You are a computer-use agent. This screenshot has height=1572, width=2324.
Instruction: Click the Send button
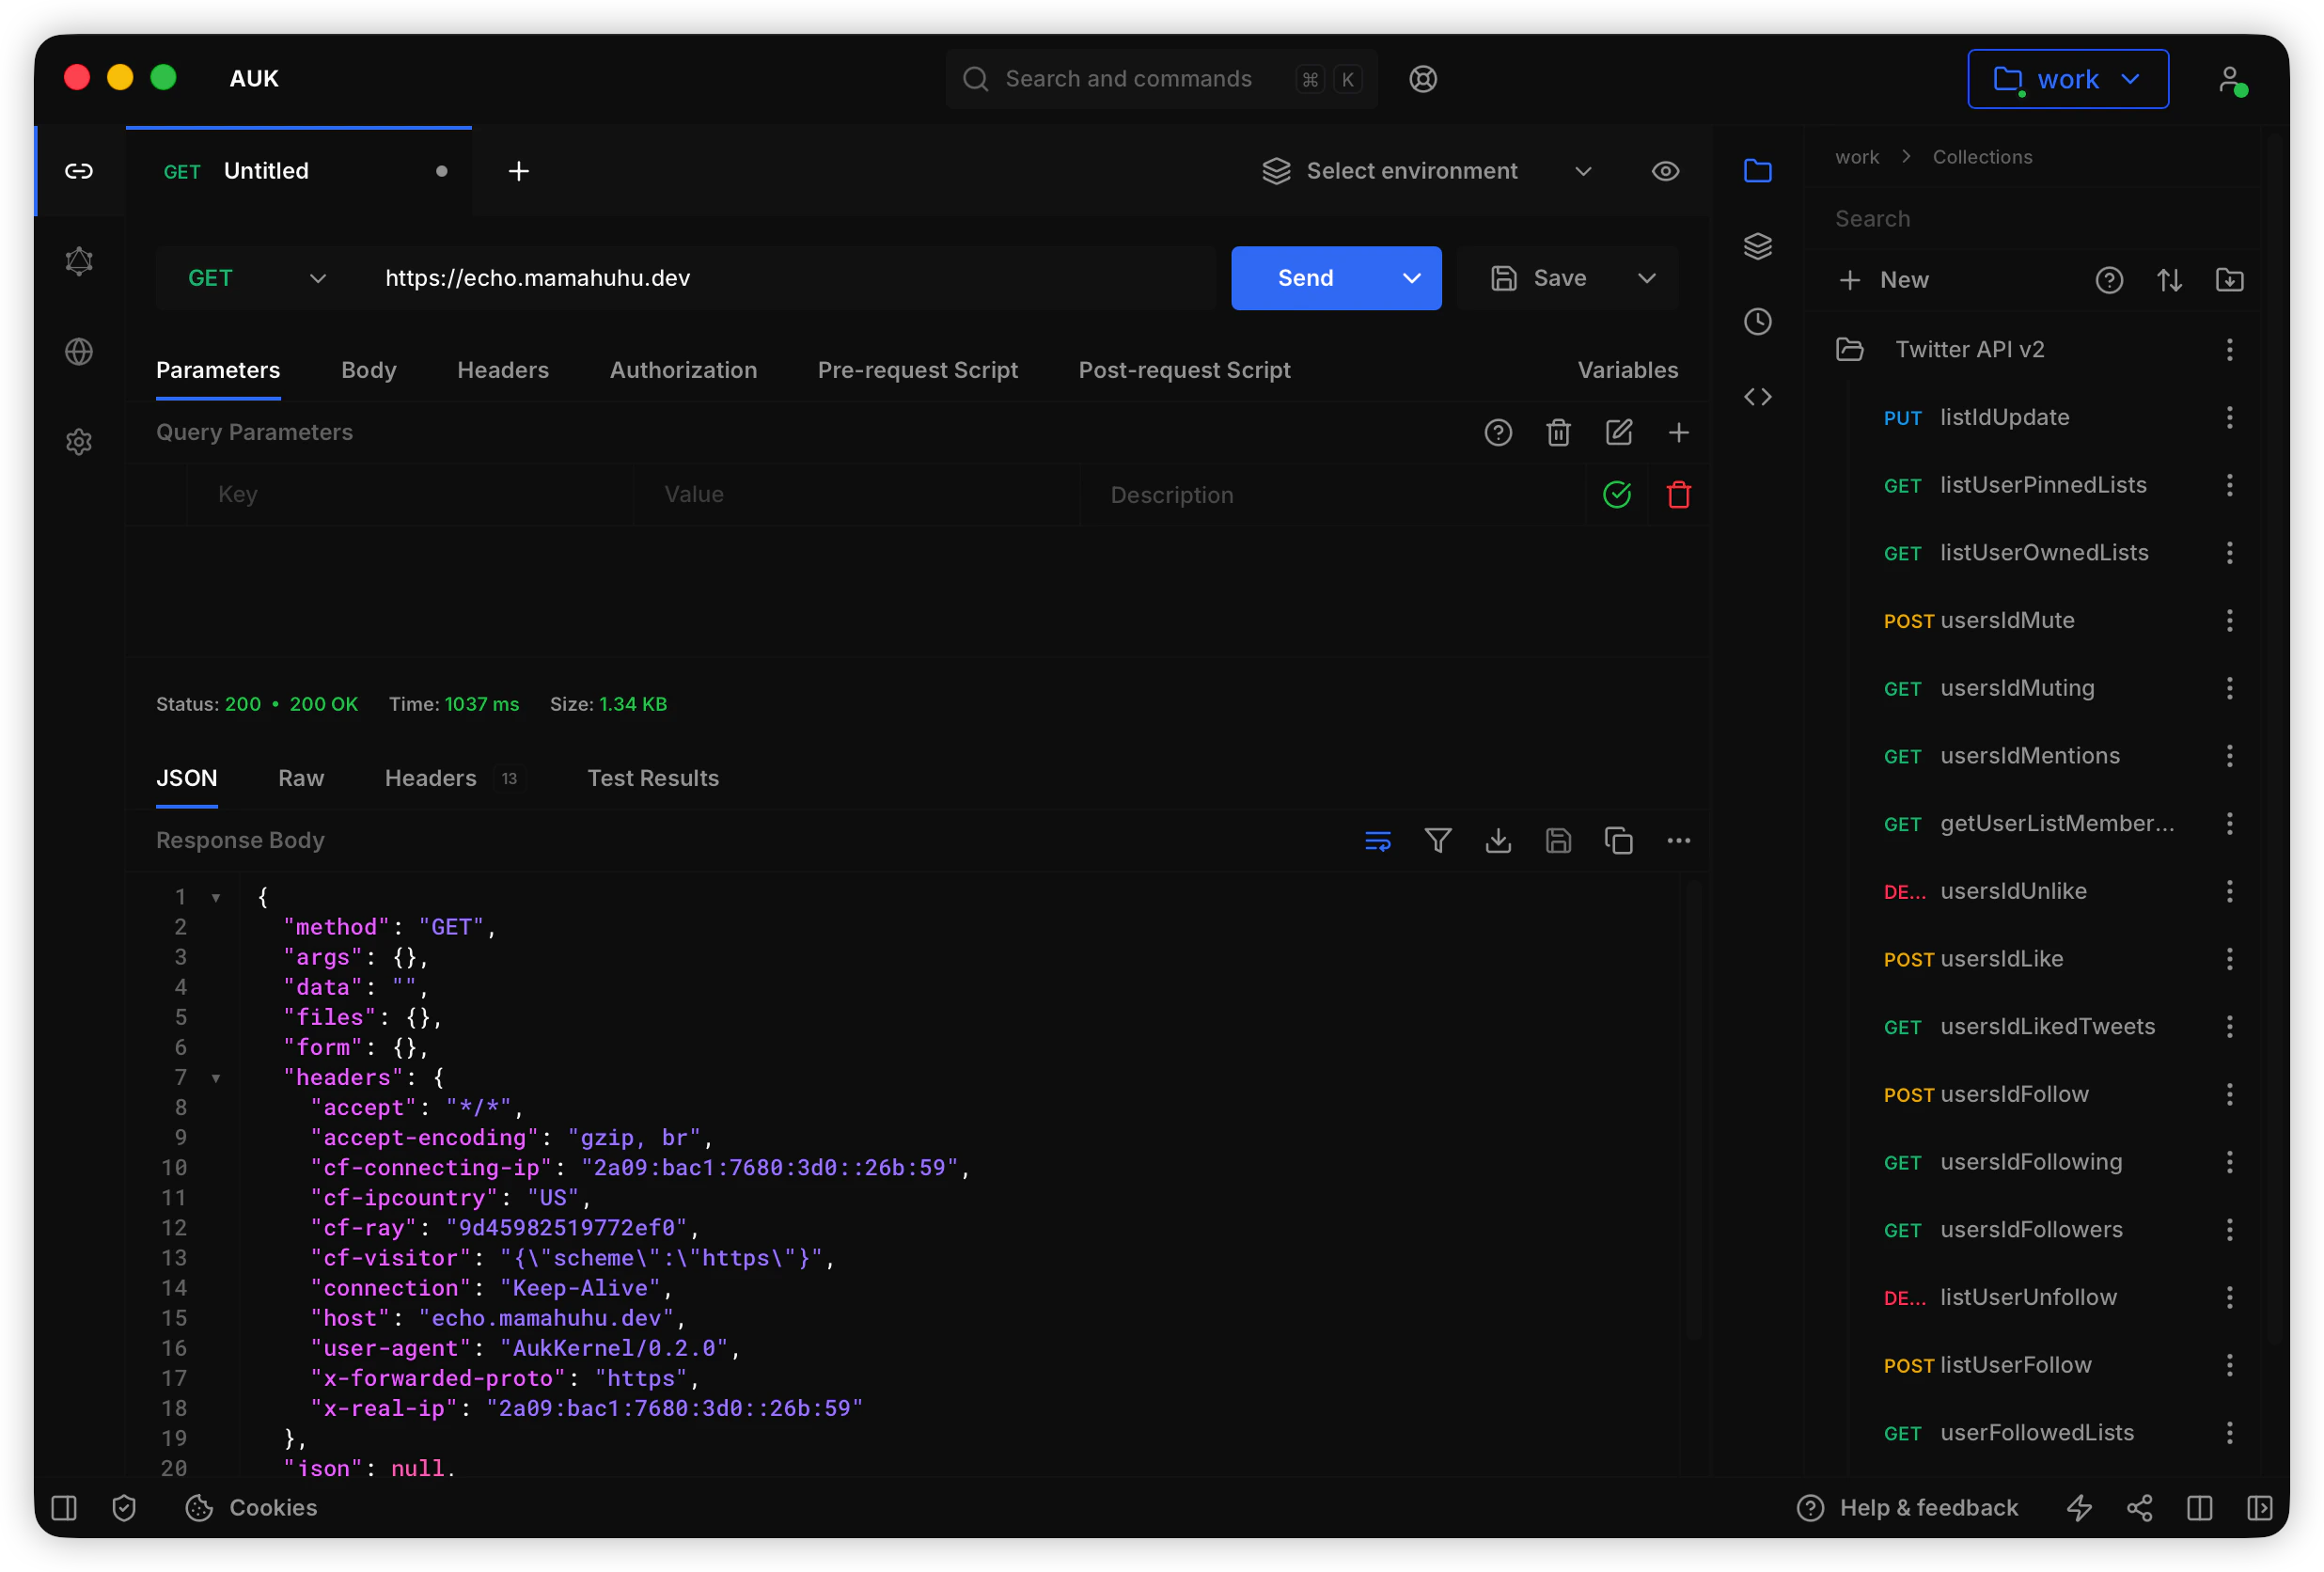(1305, 278)
